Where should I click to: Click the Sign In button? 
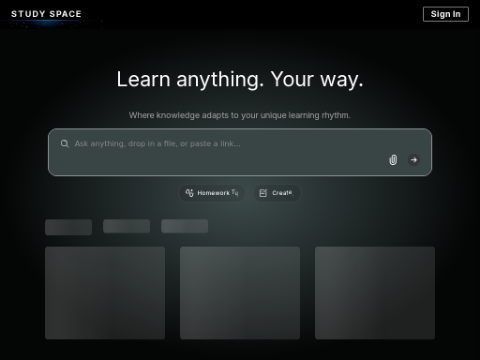(446, 14)
